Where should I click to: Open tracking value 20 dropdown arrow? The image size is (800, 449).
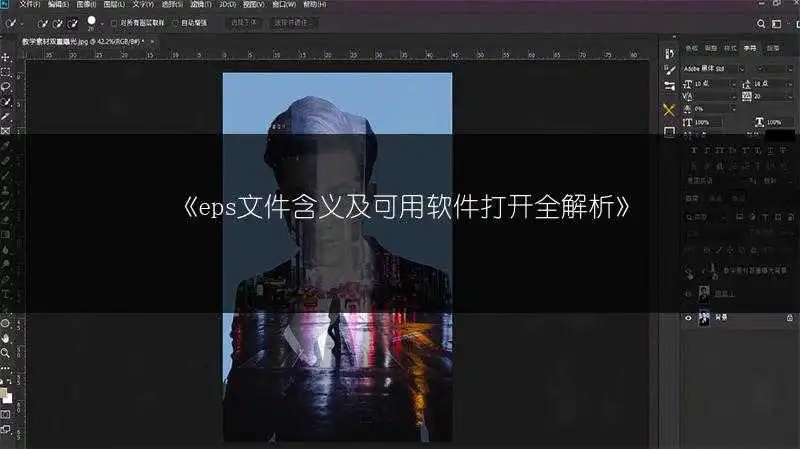pyautogui.click(x=790, y=96)
